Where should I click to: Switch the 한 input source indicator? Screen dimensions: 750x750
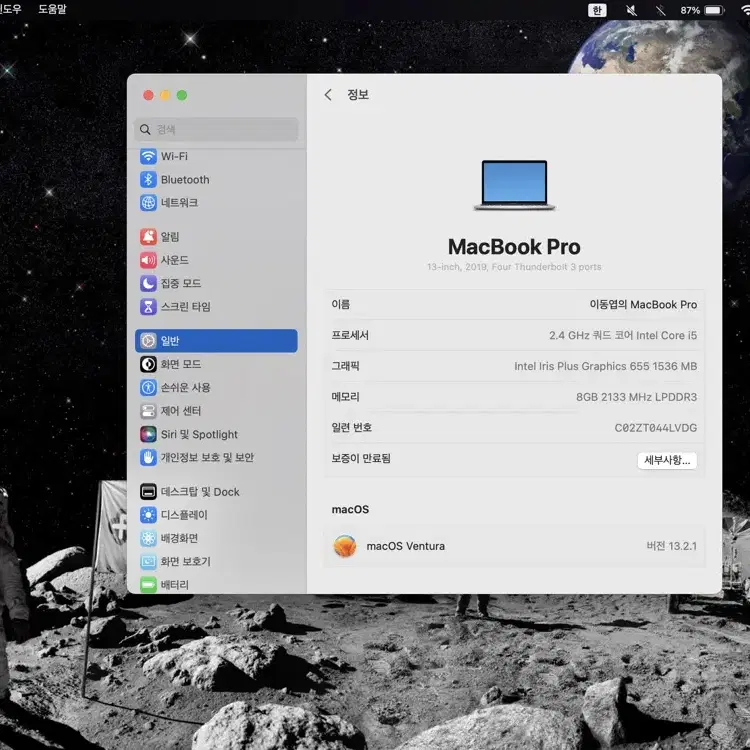(x=597, y=10)
